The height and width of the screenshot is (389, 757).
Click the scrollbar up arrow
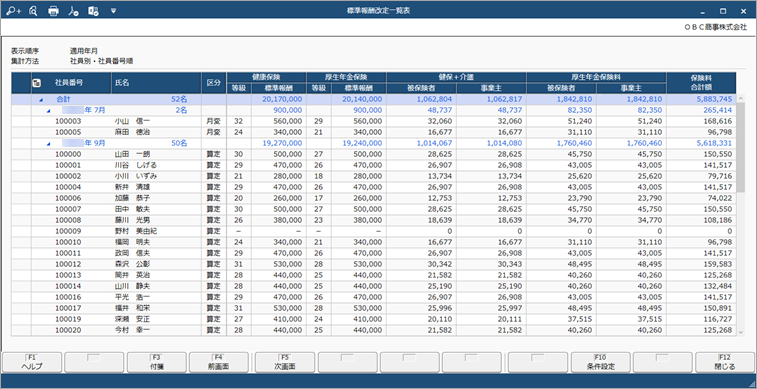(x=741, y=98)
